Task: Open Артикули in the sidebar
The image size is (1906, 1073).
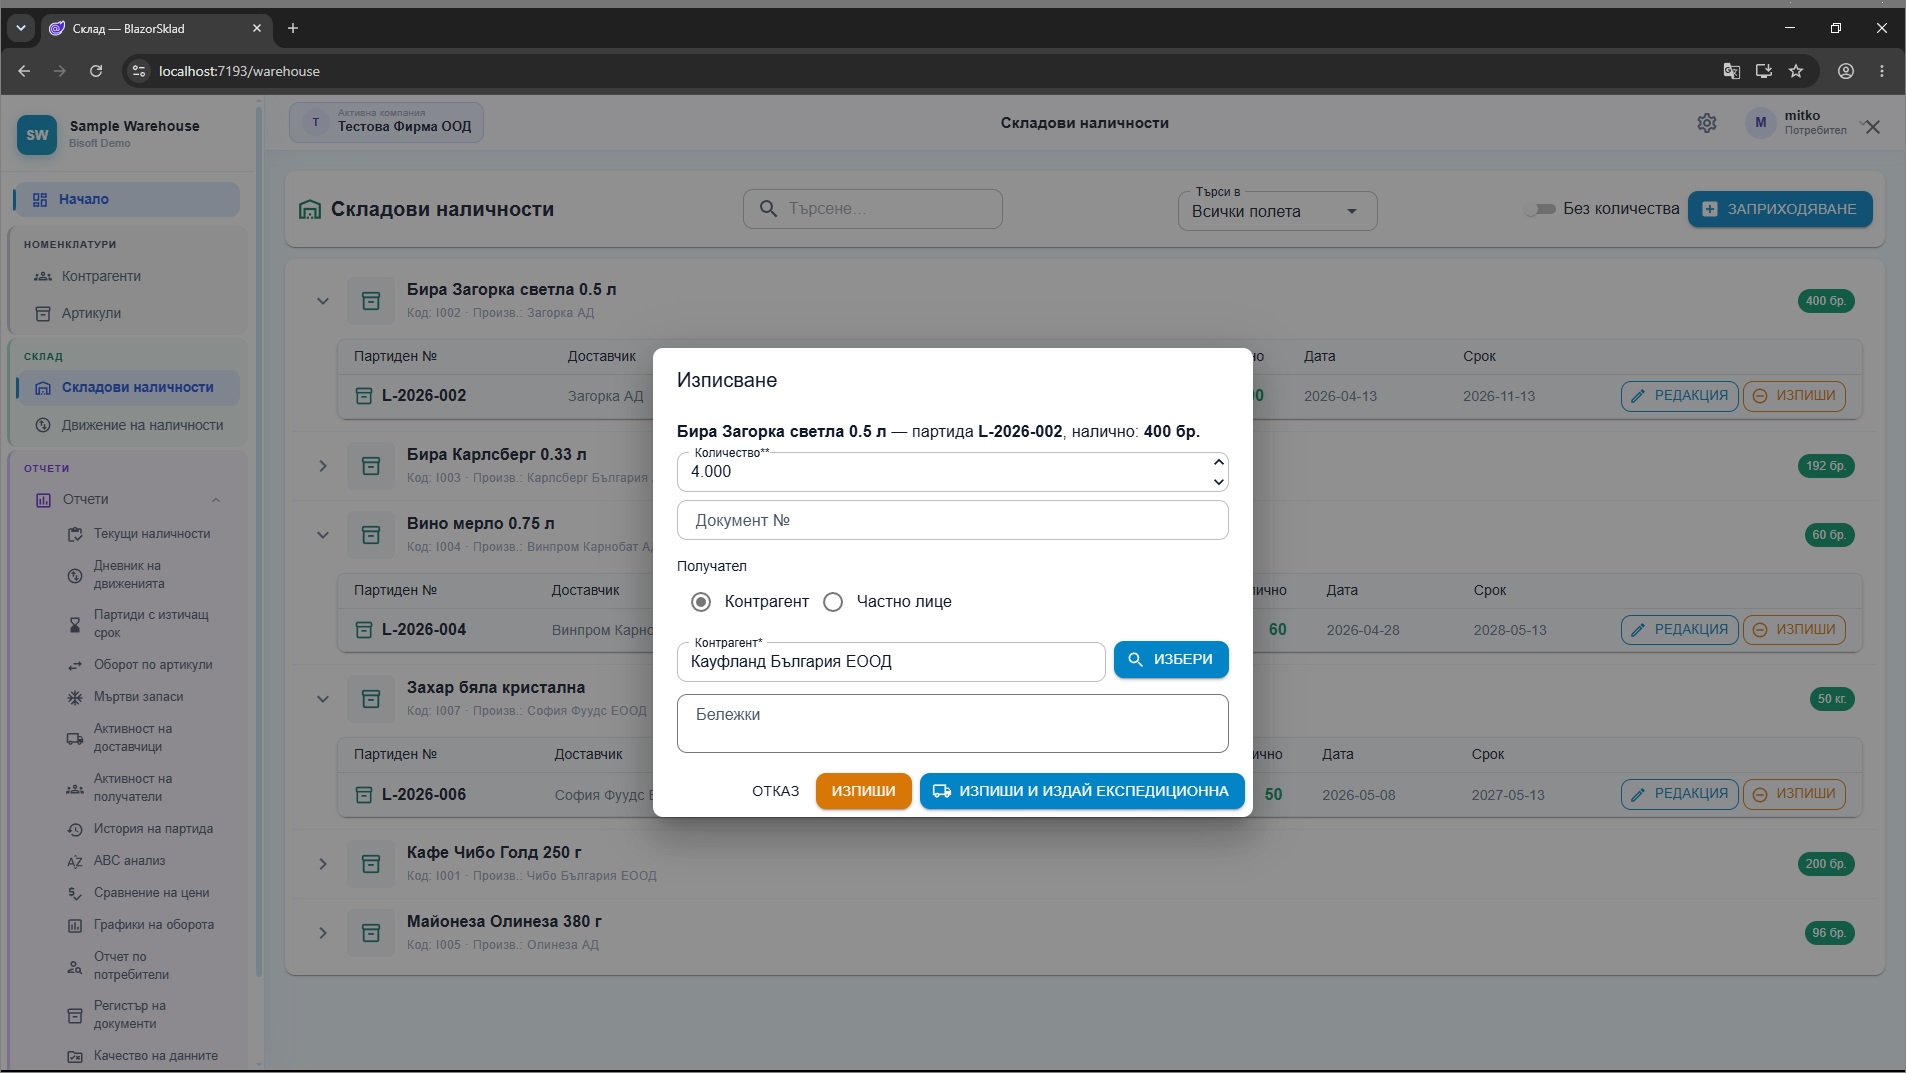Action: pyautogui.click(x=127, y=313)
